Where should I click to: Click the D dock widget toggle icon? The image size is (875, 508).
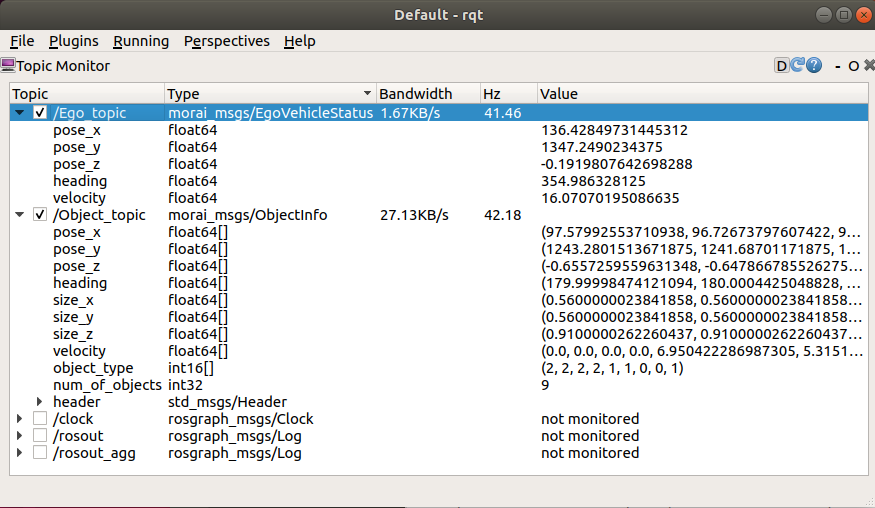pyautogui.click(x=782, y=66)
